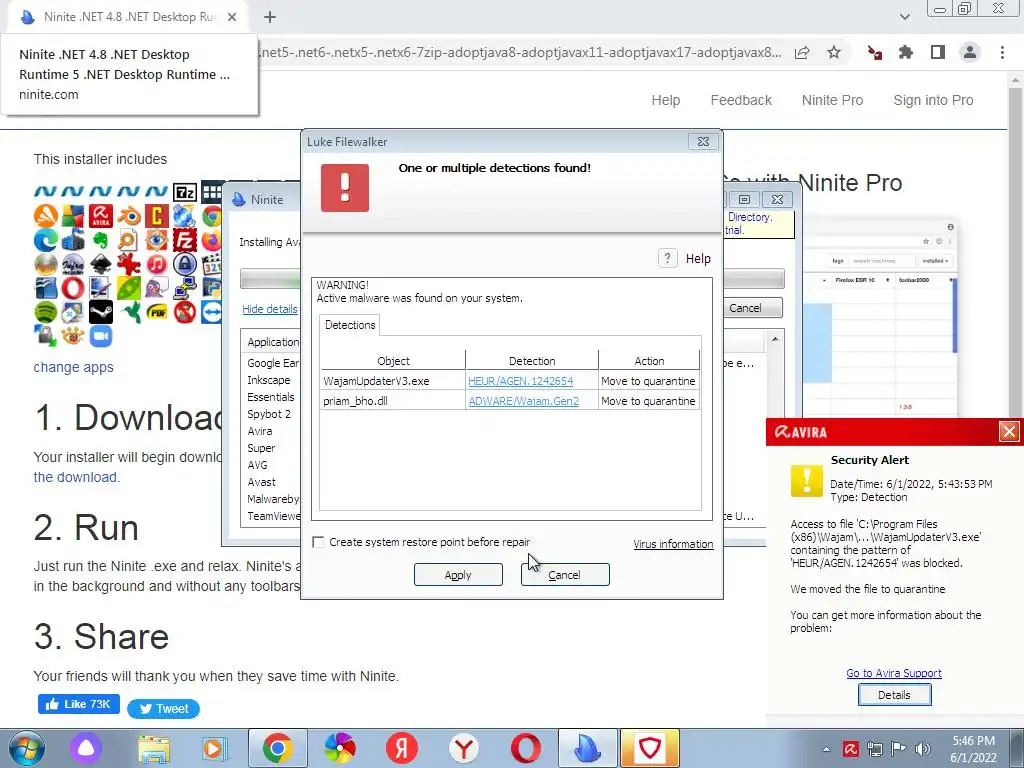Open the Help link in Ninite header
Screen dimensions: 1024x768
(x=665, y=100)
